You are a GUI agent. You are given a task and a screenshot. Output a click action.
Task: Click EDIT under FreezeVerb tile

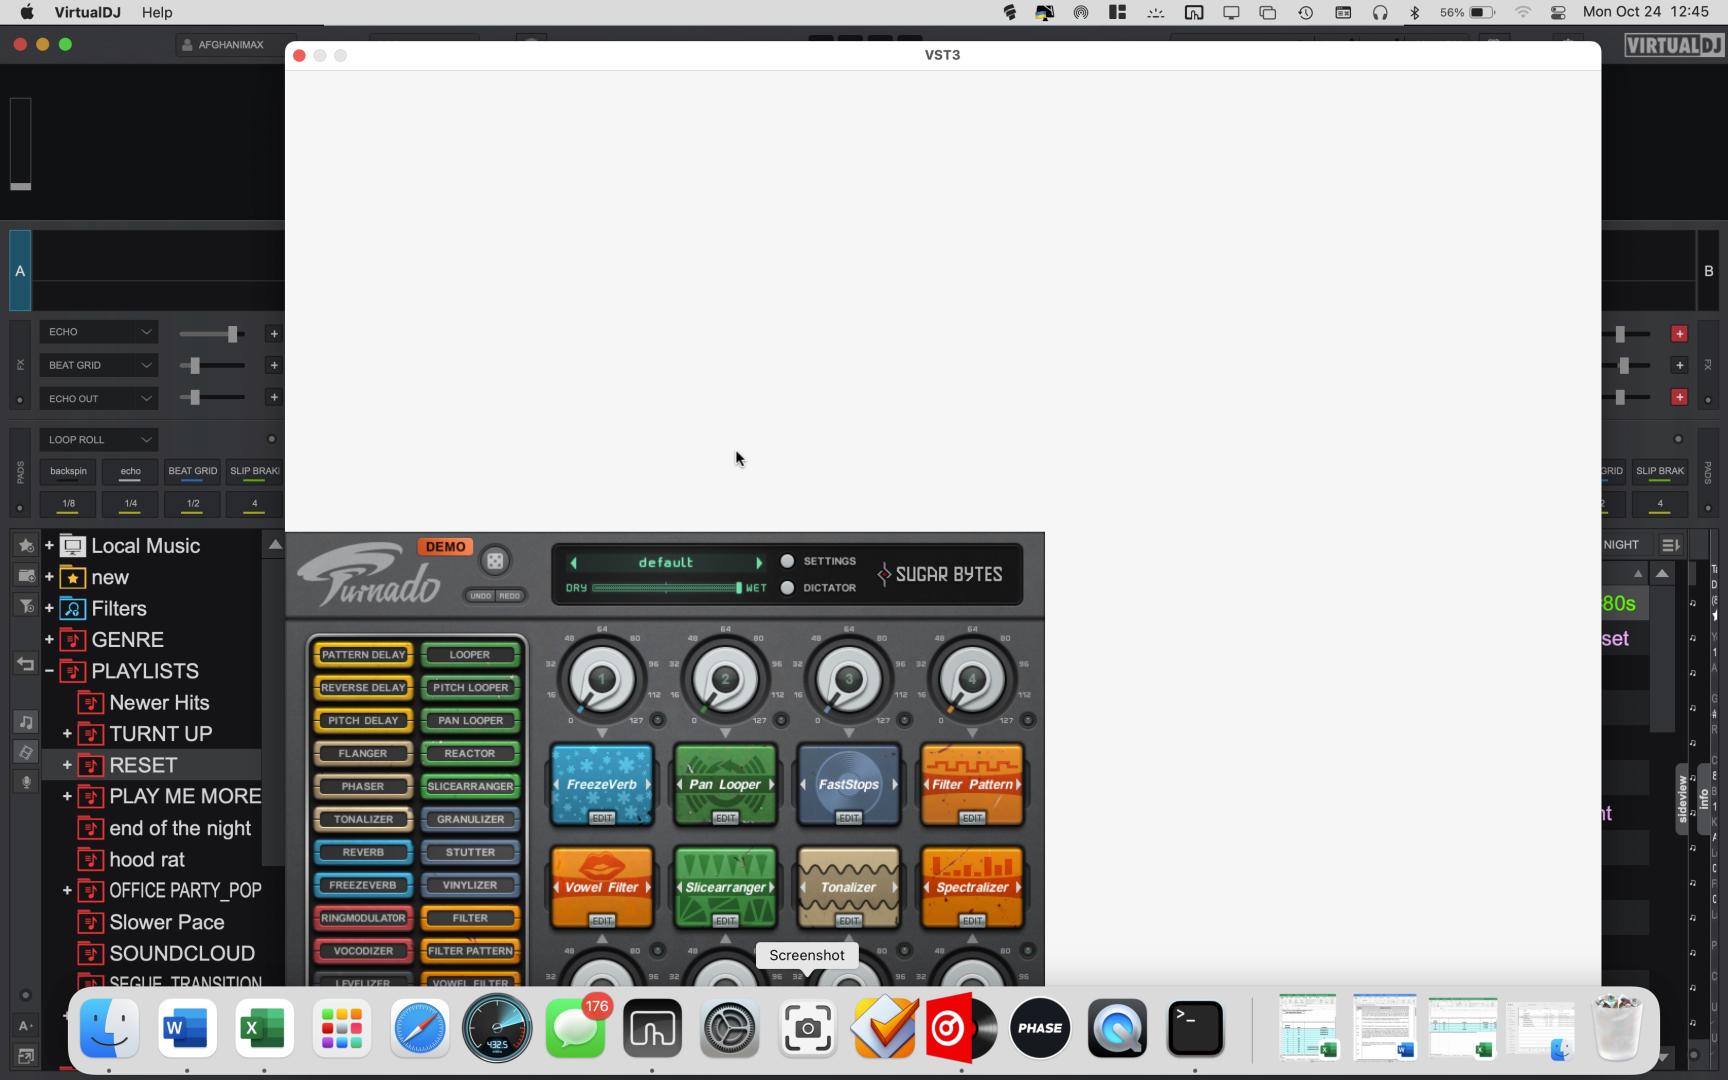tap(602, 818)
